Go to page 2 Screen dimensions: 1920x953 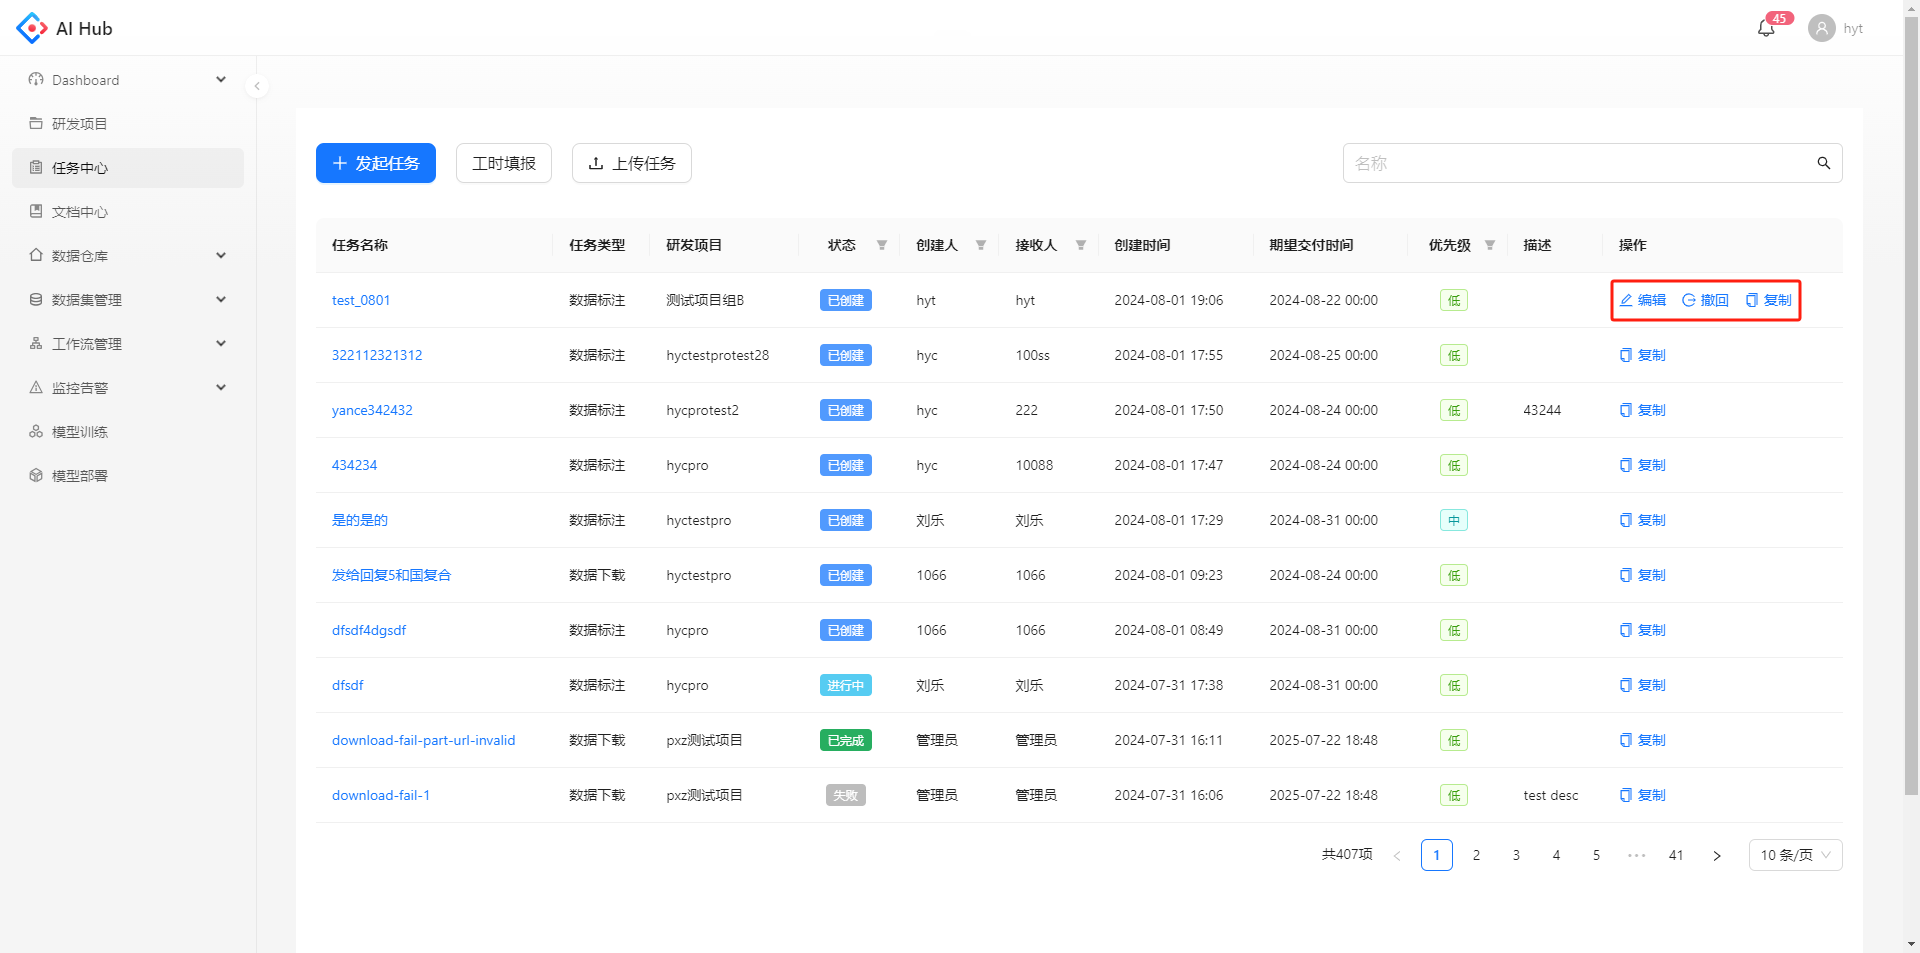click(x=1477, y=855)
